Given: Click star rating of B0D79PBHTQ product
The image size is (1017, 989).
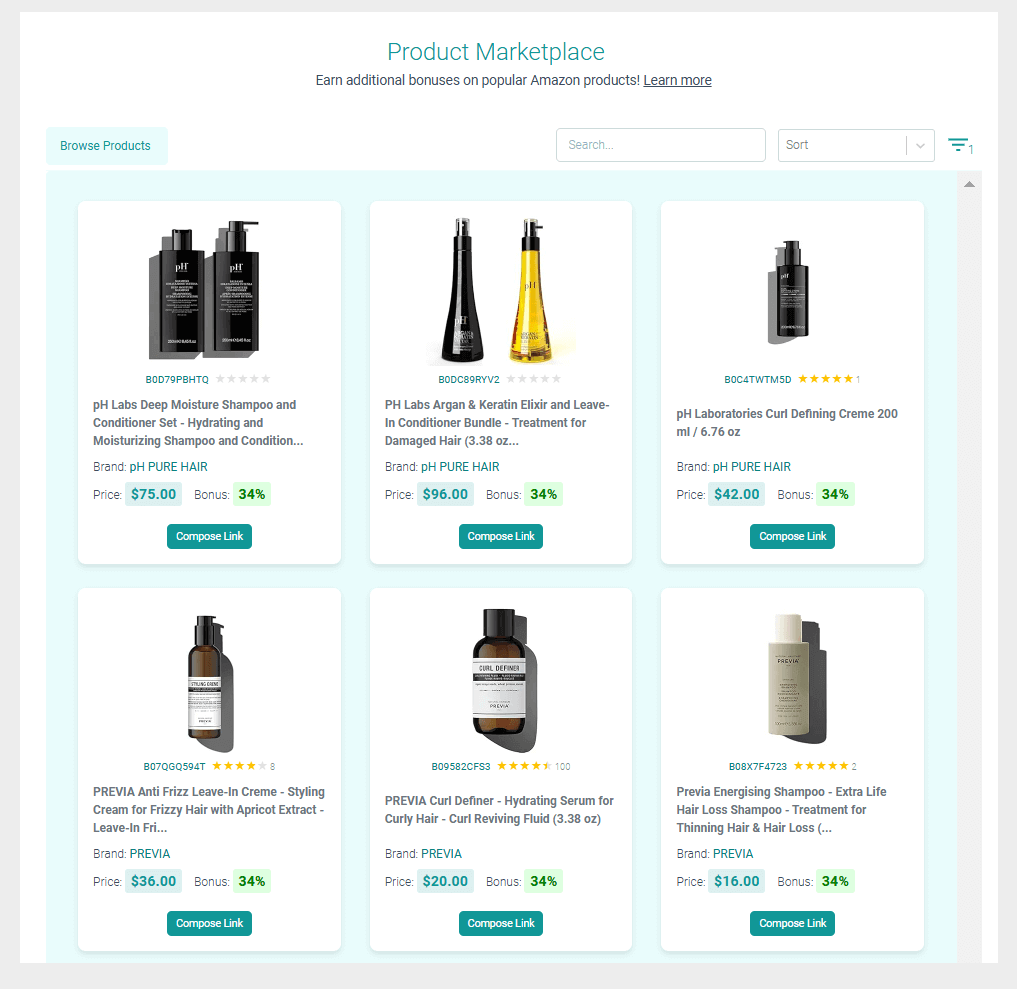Looking at the screenshot, I should [x=243, y=379].
